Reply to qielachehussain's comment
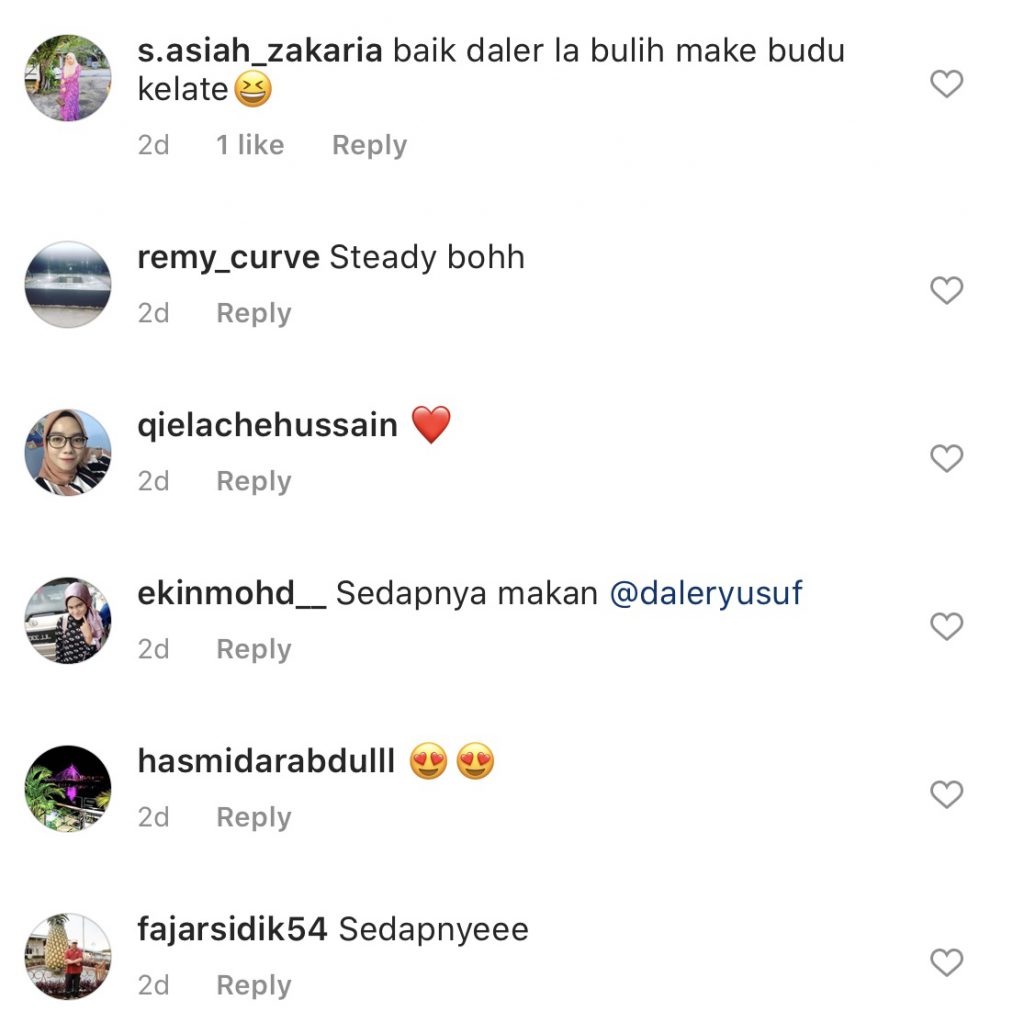 coord(253,481)
